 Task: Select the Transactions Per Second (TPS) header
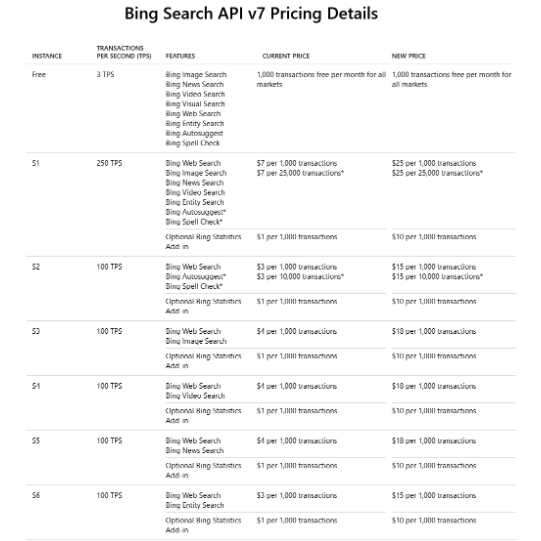point(124,52)
